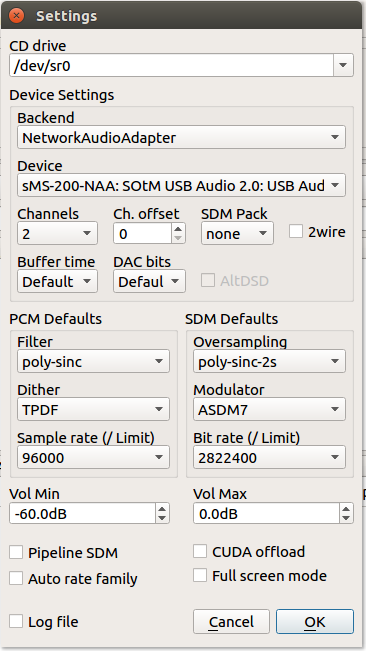This screenshot has width=366, height=651.
Task: Increase the Vol Max value with up arrow
Action: point(346,509)
